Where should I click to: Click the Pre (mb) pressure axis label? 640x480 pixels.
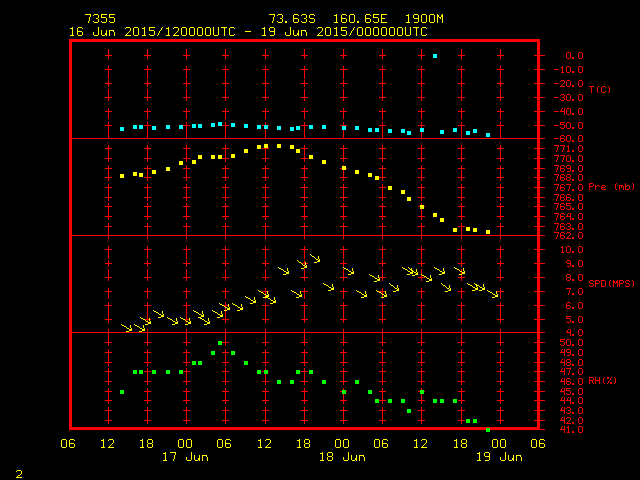(611, 187)
